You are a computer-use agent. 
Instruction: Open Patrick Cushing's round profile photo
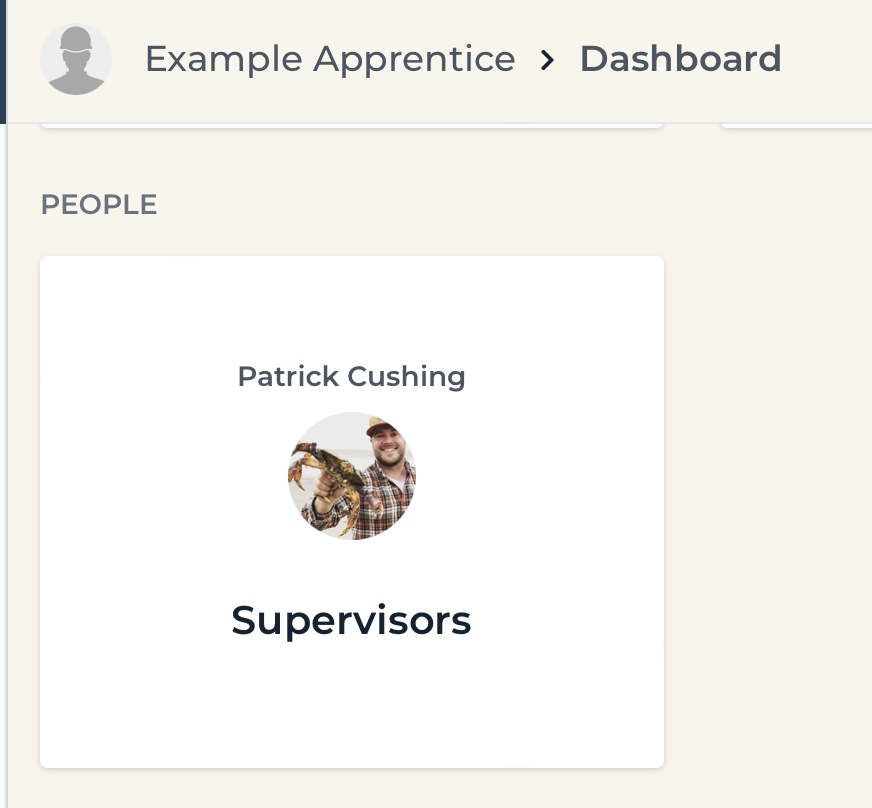352,476
